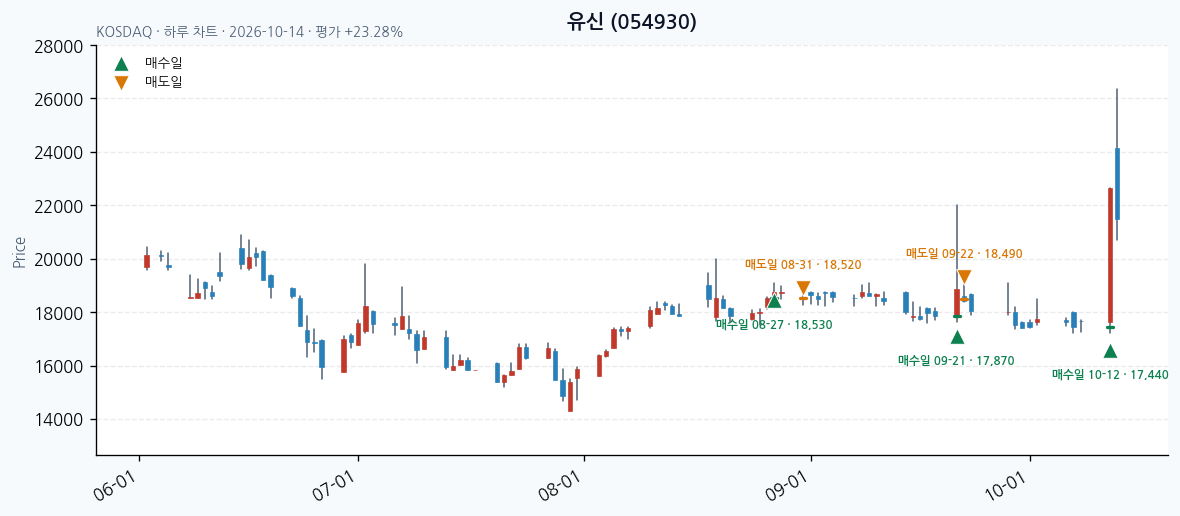Click the 28000 y-axis label
This screenshot has height=516, width=1180.
pyautogui.click(x=59, y=46)
